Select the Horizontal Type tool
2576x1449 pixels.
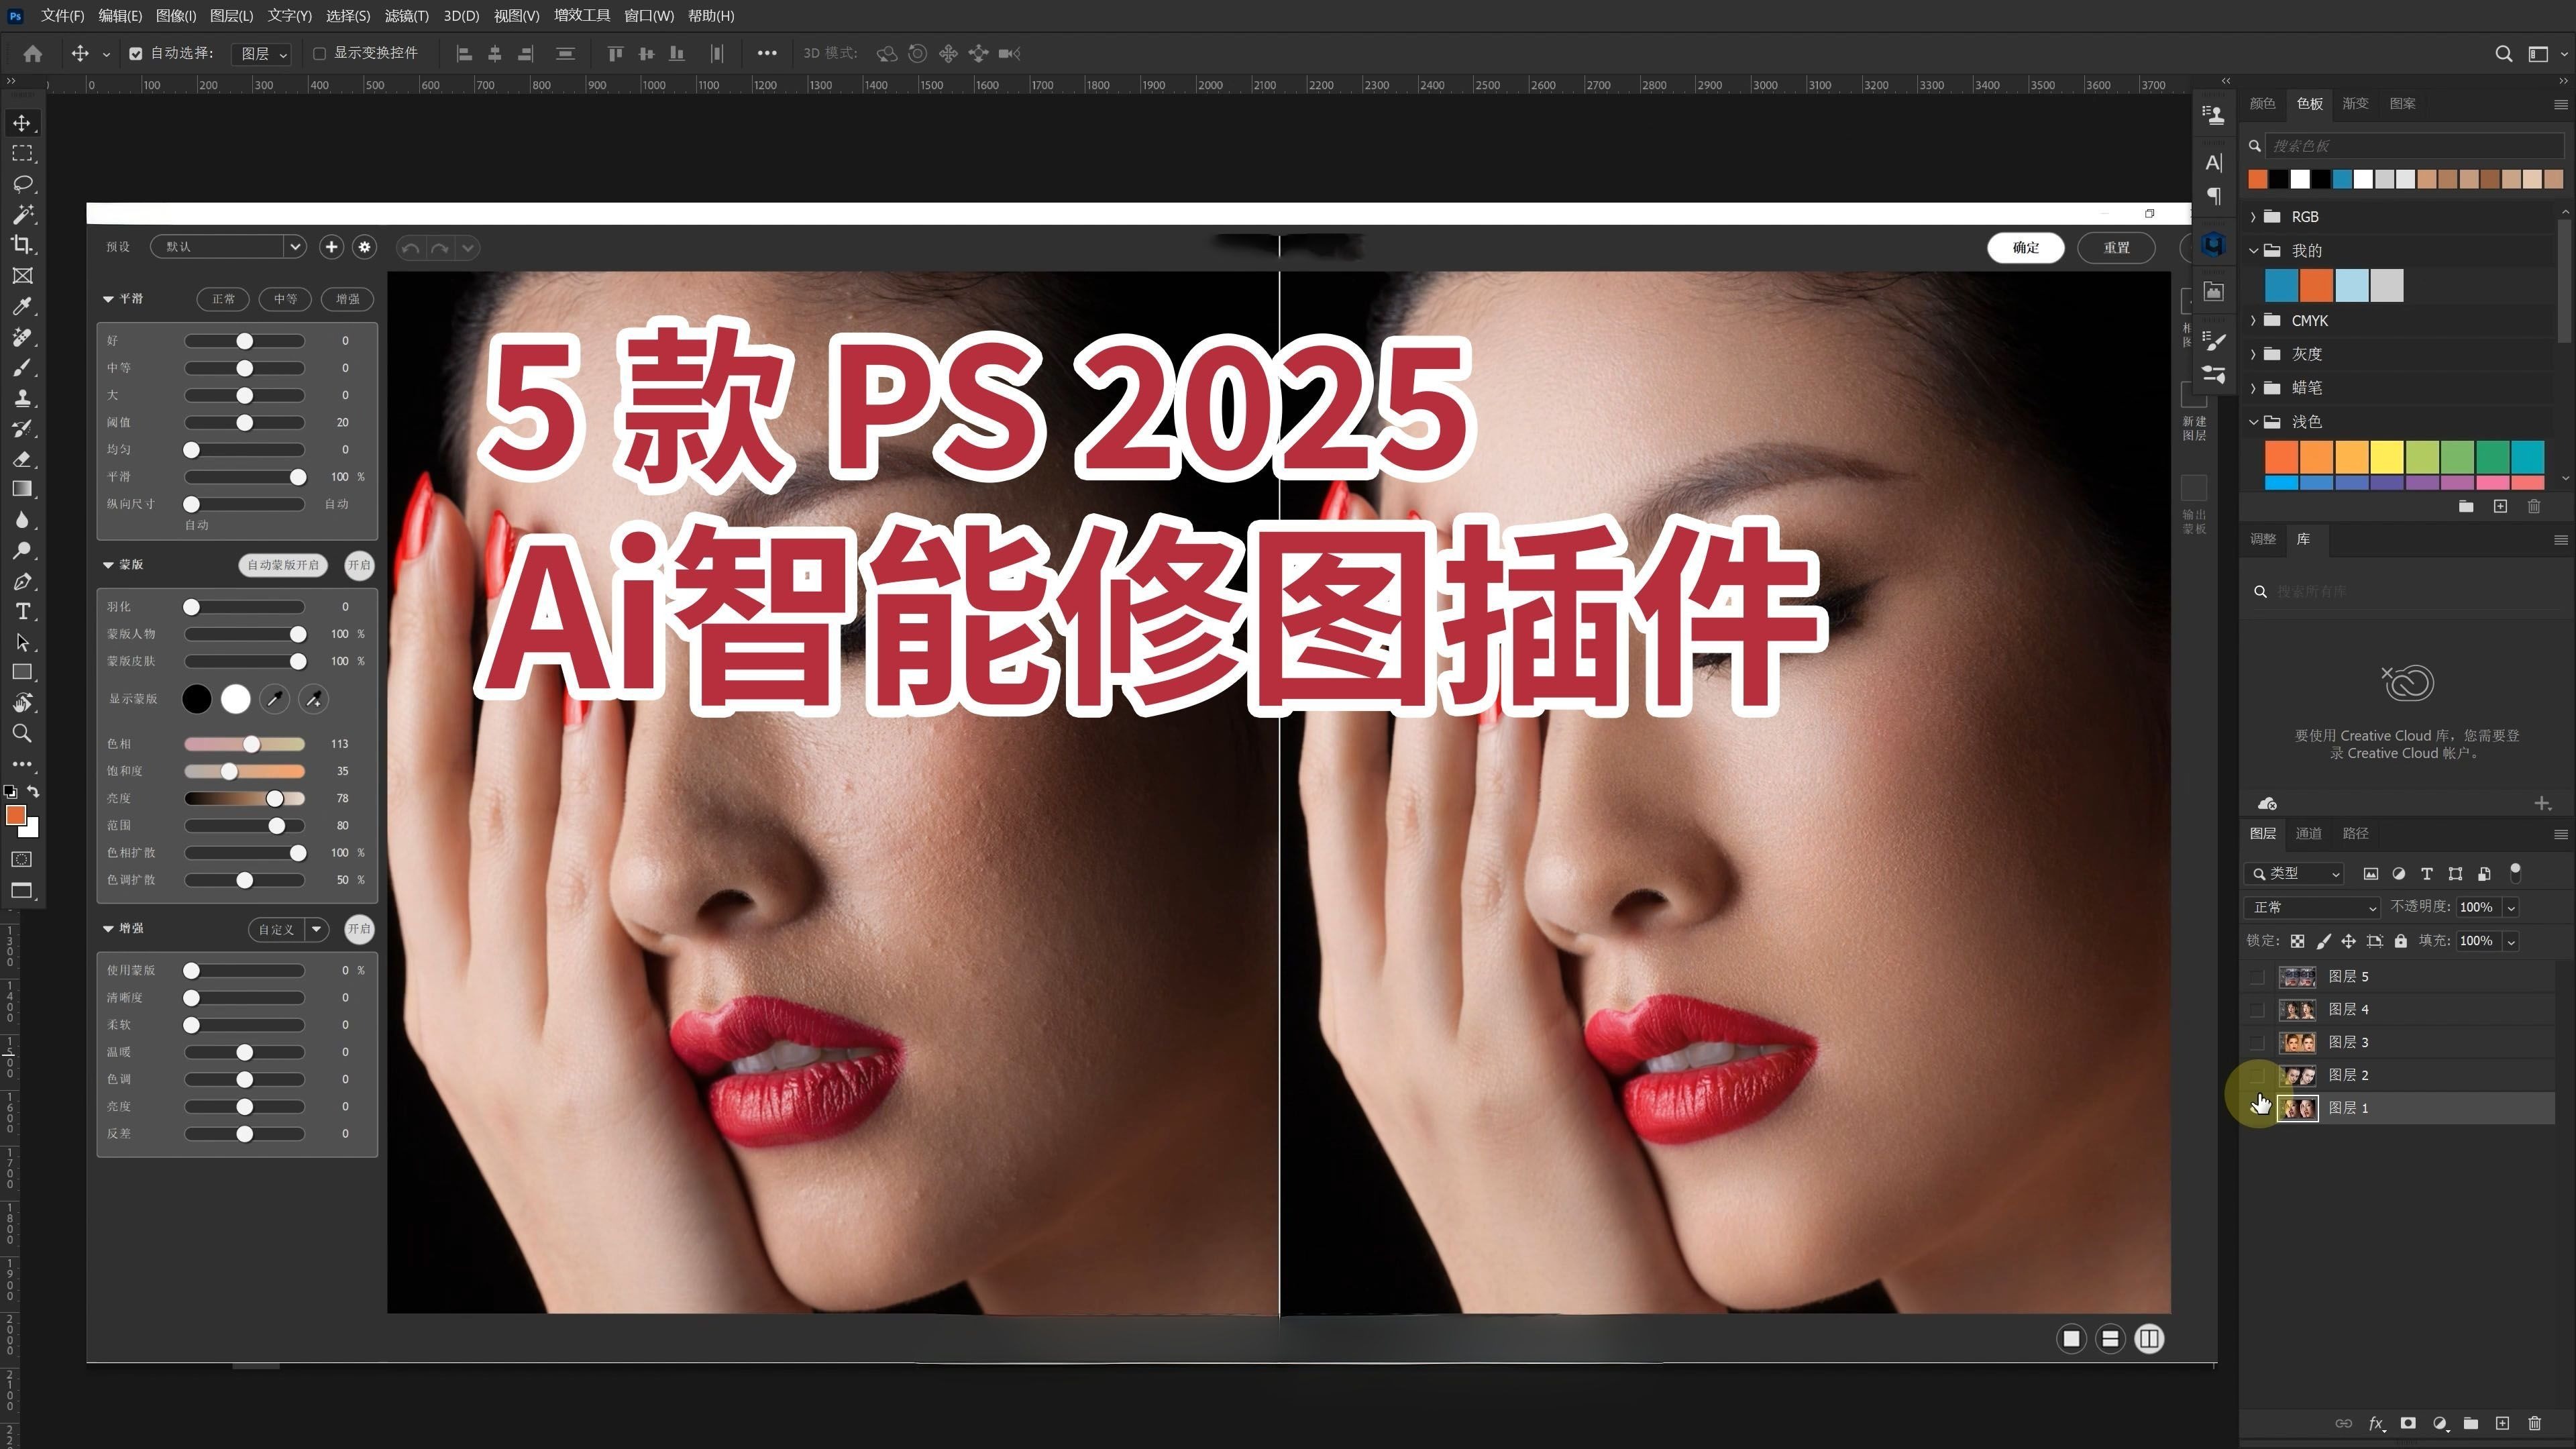[23, 612]
